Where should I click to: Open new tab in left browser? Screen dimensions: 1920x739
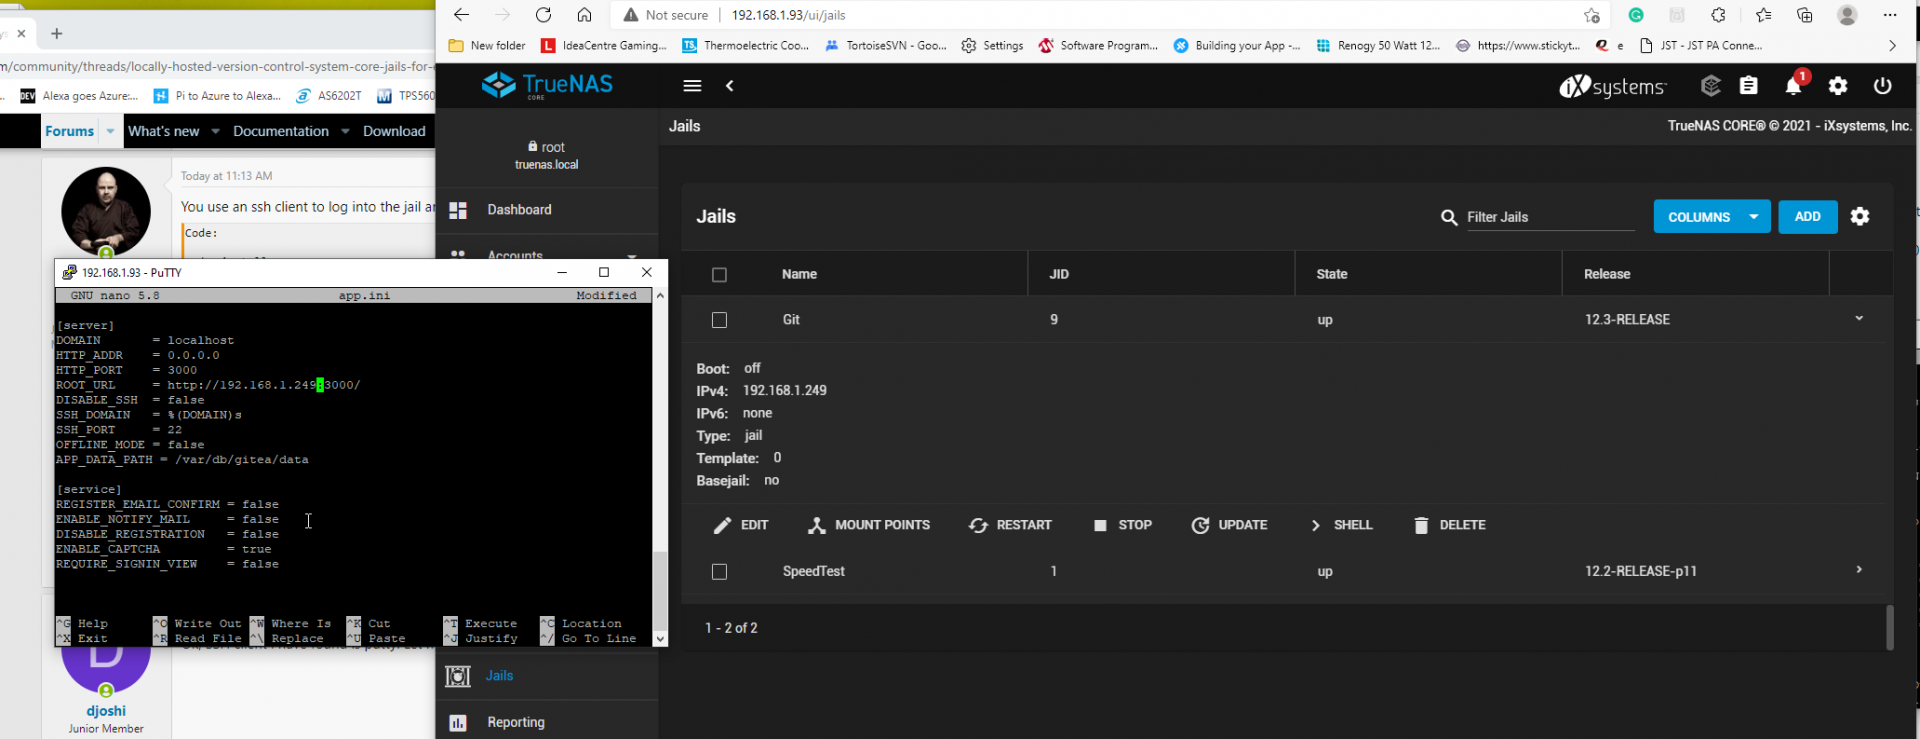tap(57, 34)
